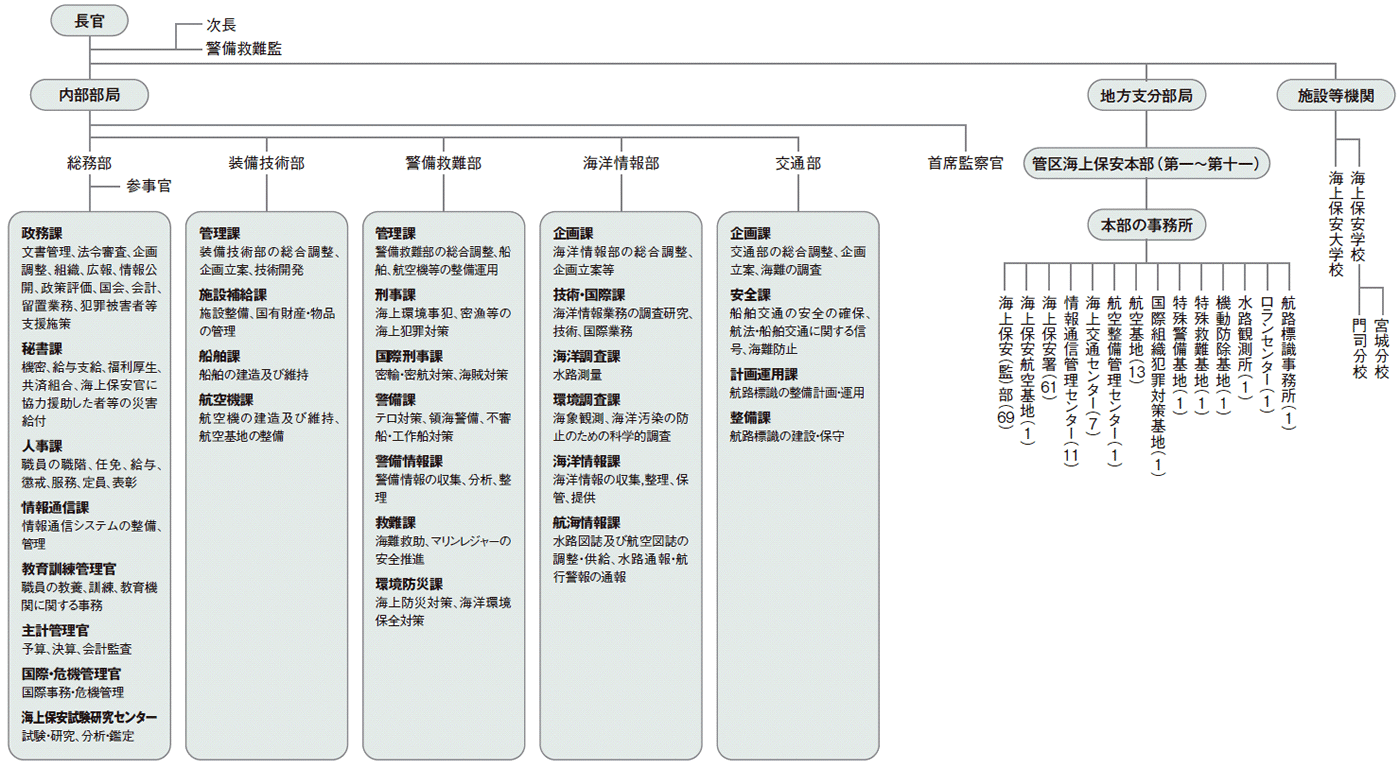Open the 施設等機関 node
The height and width of the screenshot is (769, 1400).
1336,96
